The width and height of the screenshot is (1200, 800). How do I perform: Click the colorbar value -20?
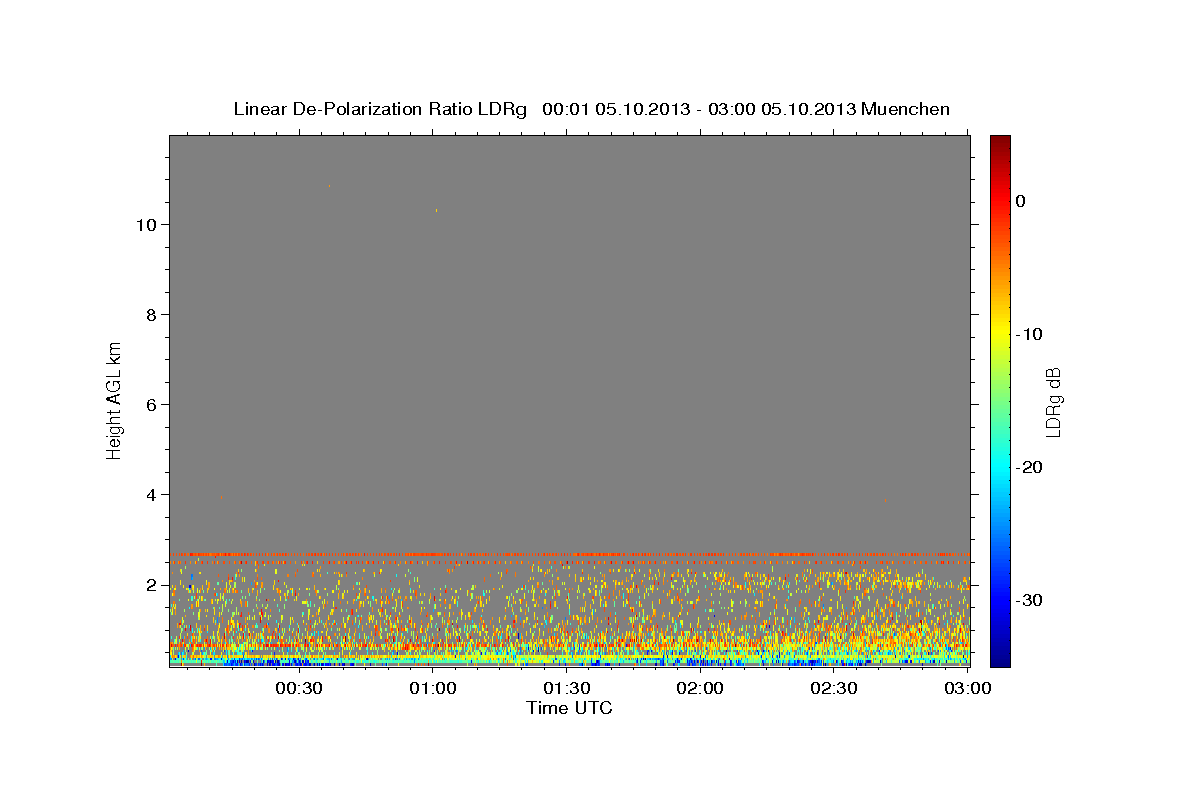click(1029, 467)
